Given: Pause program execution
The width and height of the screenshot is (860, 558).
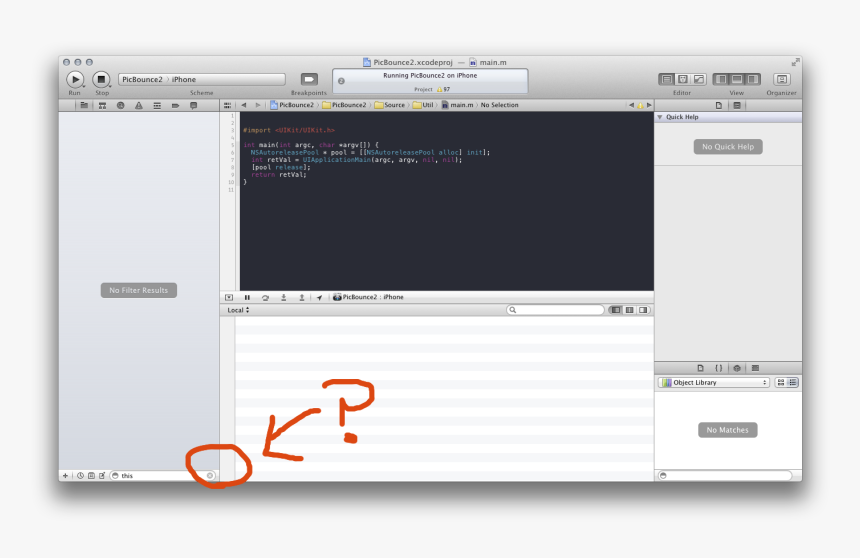Looking at the screenshot, I should (247, 297).
